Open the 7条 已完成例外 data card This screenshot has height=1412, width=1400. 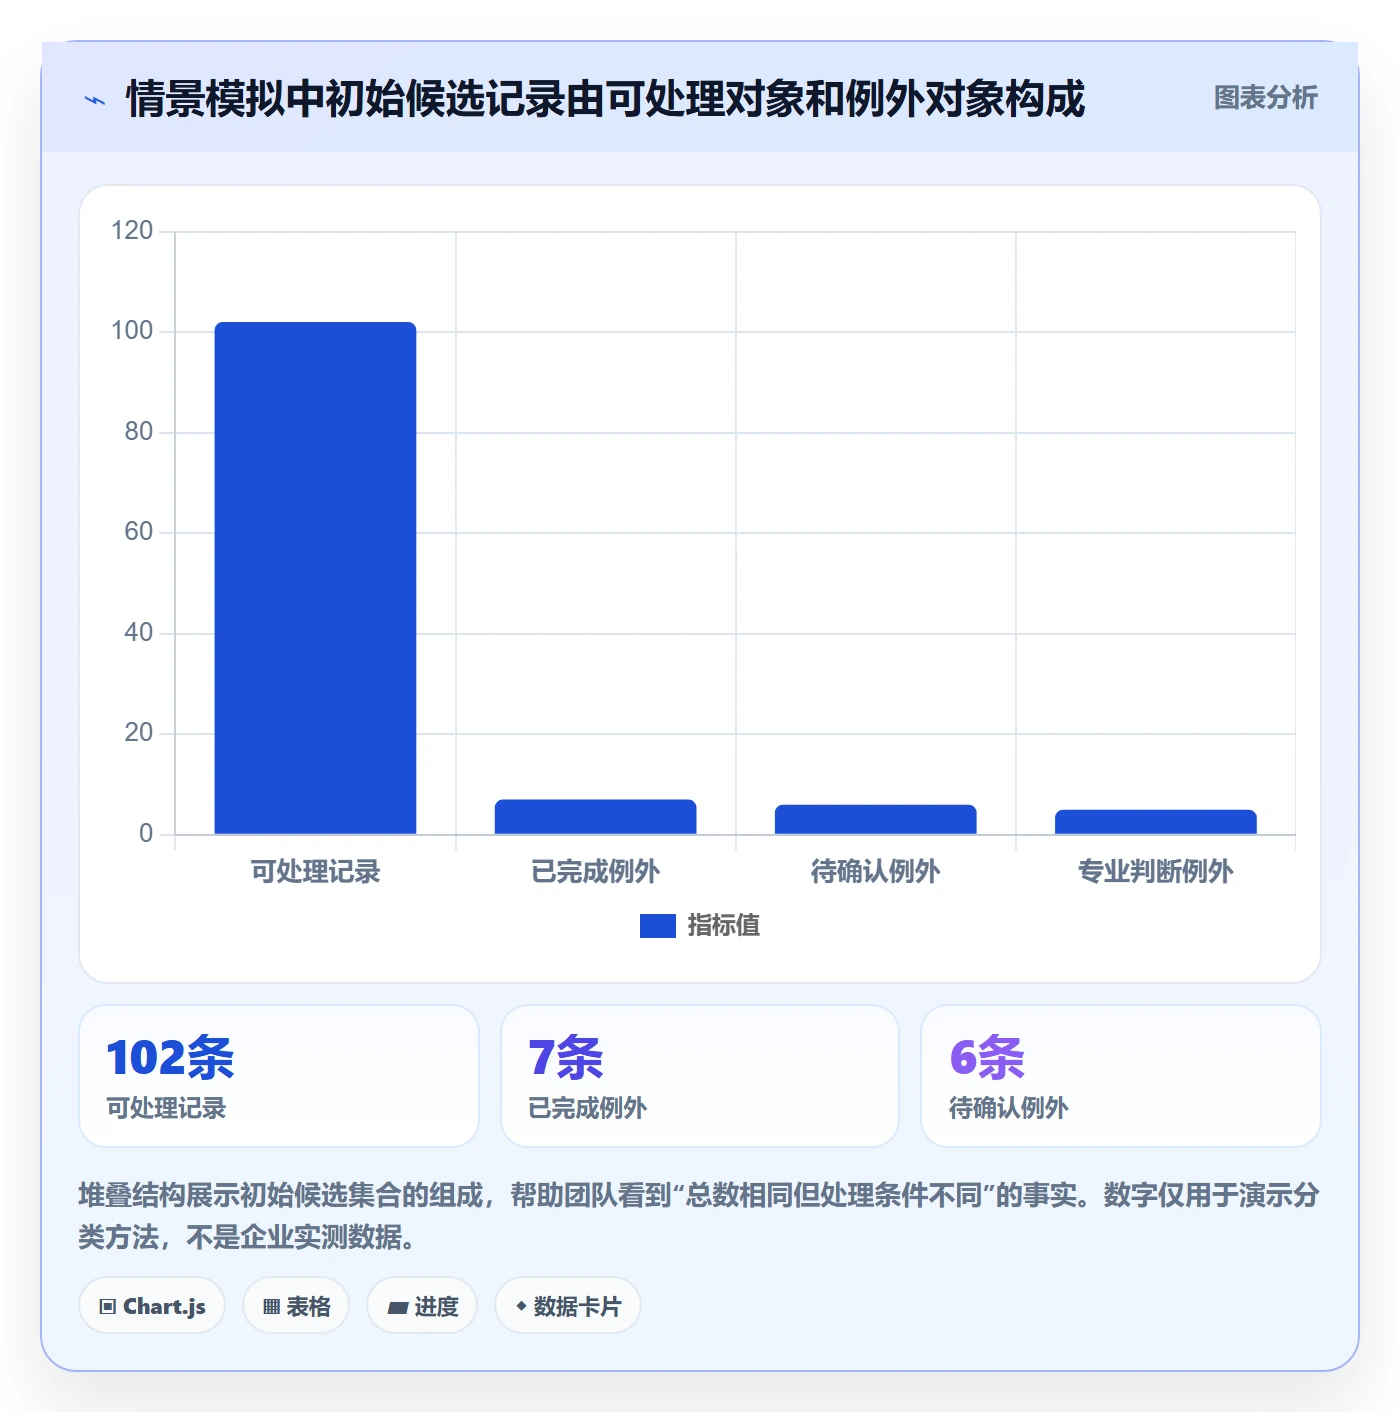pyautogui.click(x=700, y=1076)
